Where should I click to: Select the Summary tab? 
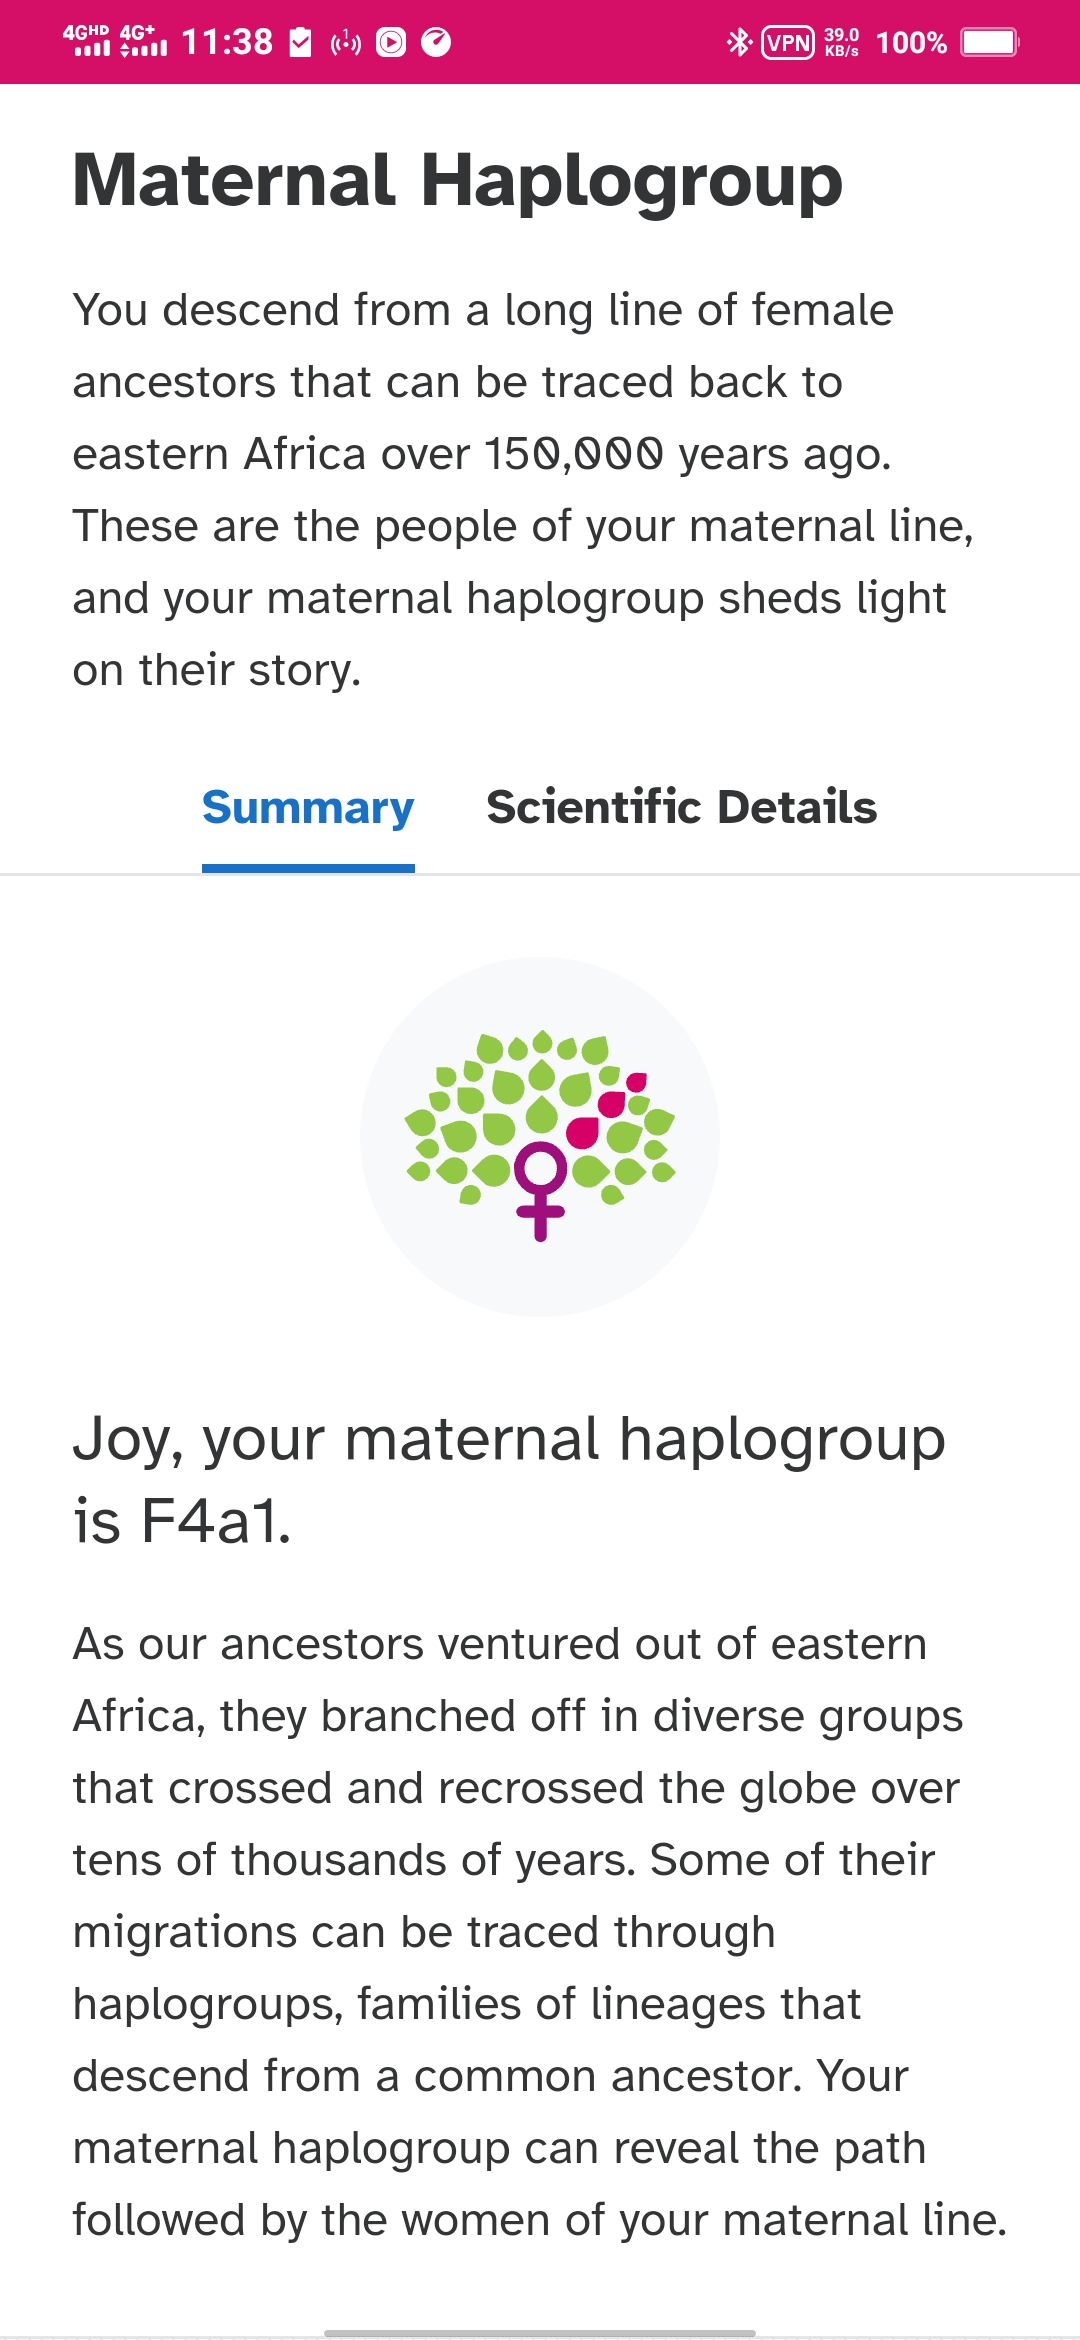tap(308, 808)
